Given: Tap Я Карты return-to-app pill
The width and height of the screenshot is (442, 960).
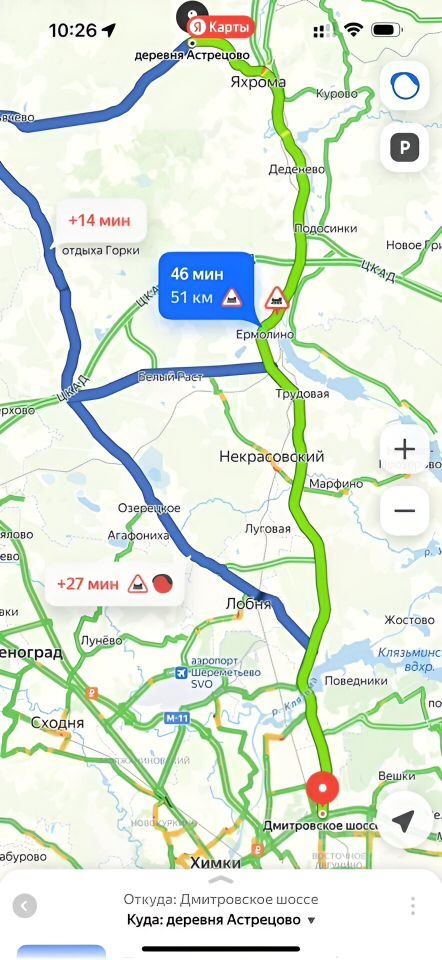Looking at the screenshot, I should pyautogui.click(x=220, y=28).
